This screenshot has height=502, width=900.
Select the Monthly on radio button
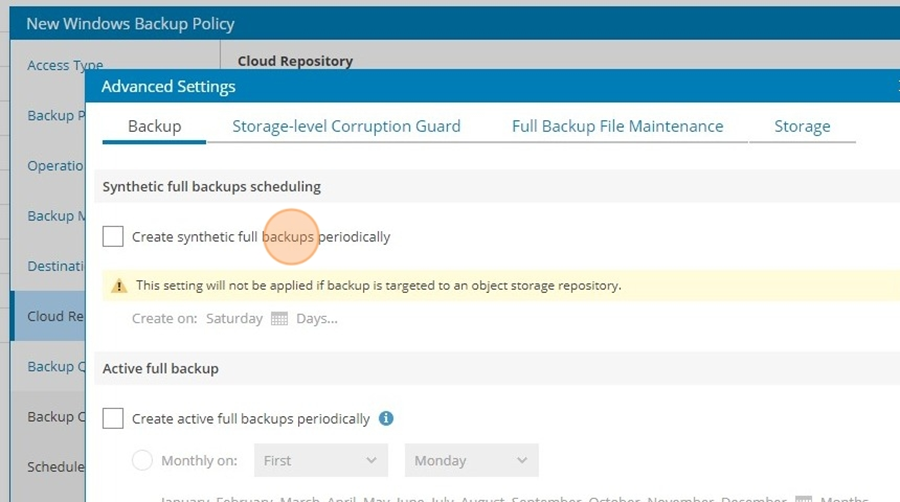point(142,460)
